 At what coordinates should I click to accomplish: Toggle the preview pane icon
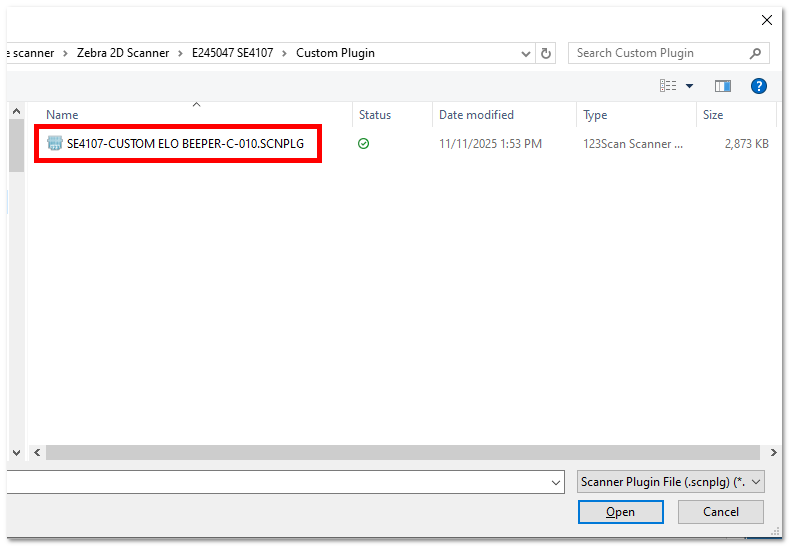723,86
